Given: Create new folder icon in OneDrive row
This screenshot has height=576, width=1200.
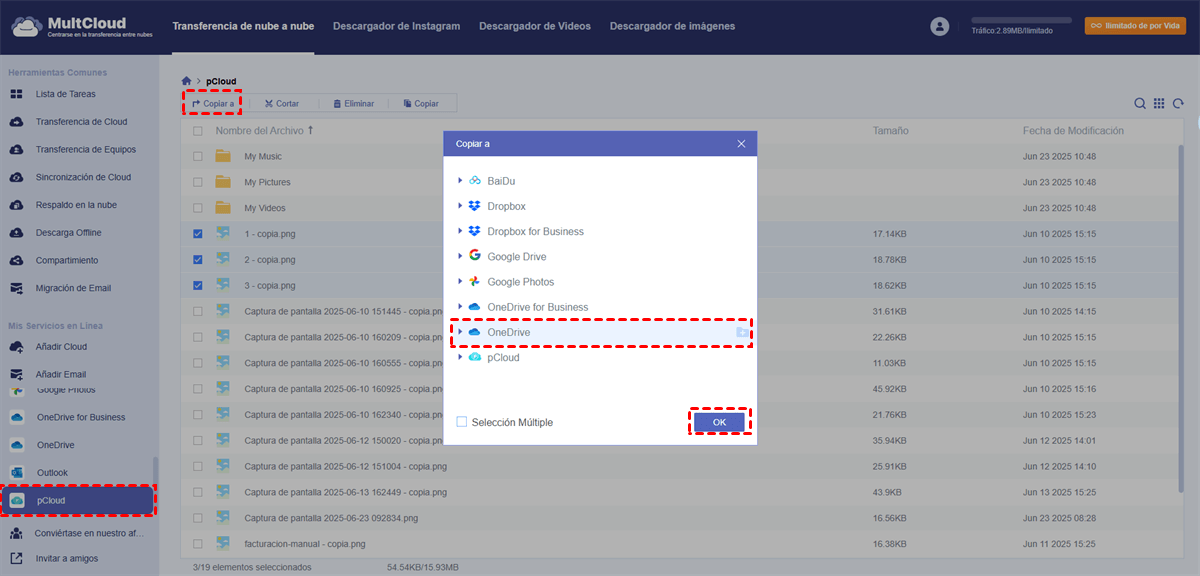Looking at the screenshot, I should [742, 332].
